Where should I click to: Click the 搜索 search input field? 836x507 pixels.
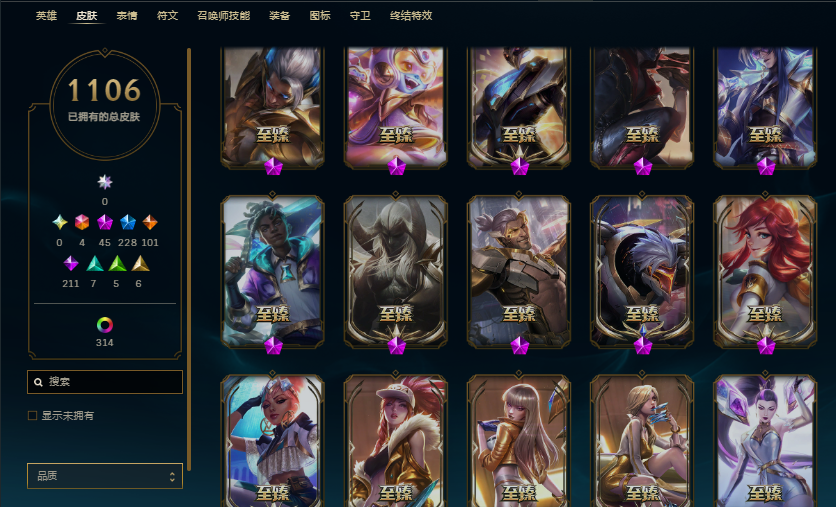[x=105, y=382]
